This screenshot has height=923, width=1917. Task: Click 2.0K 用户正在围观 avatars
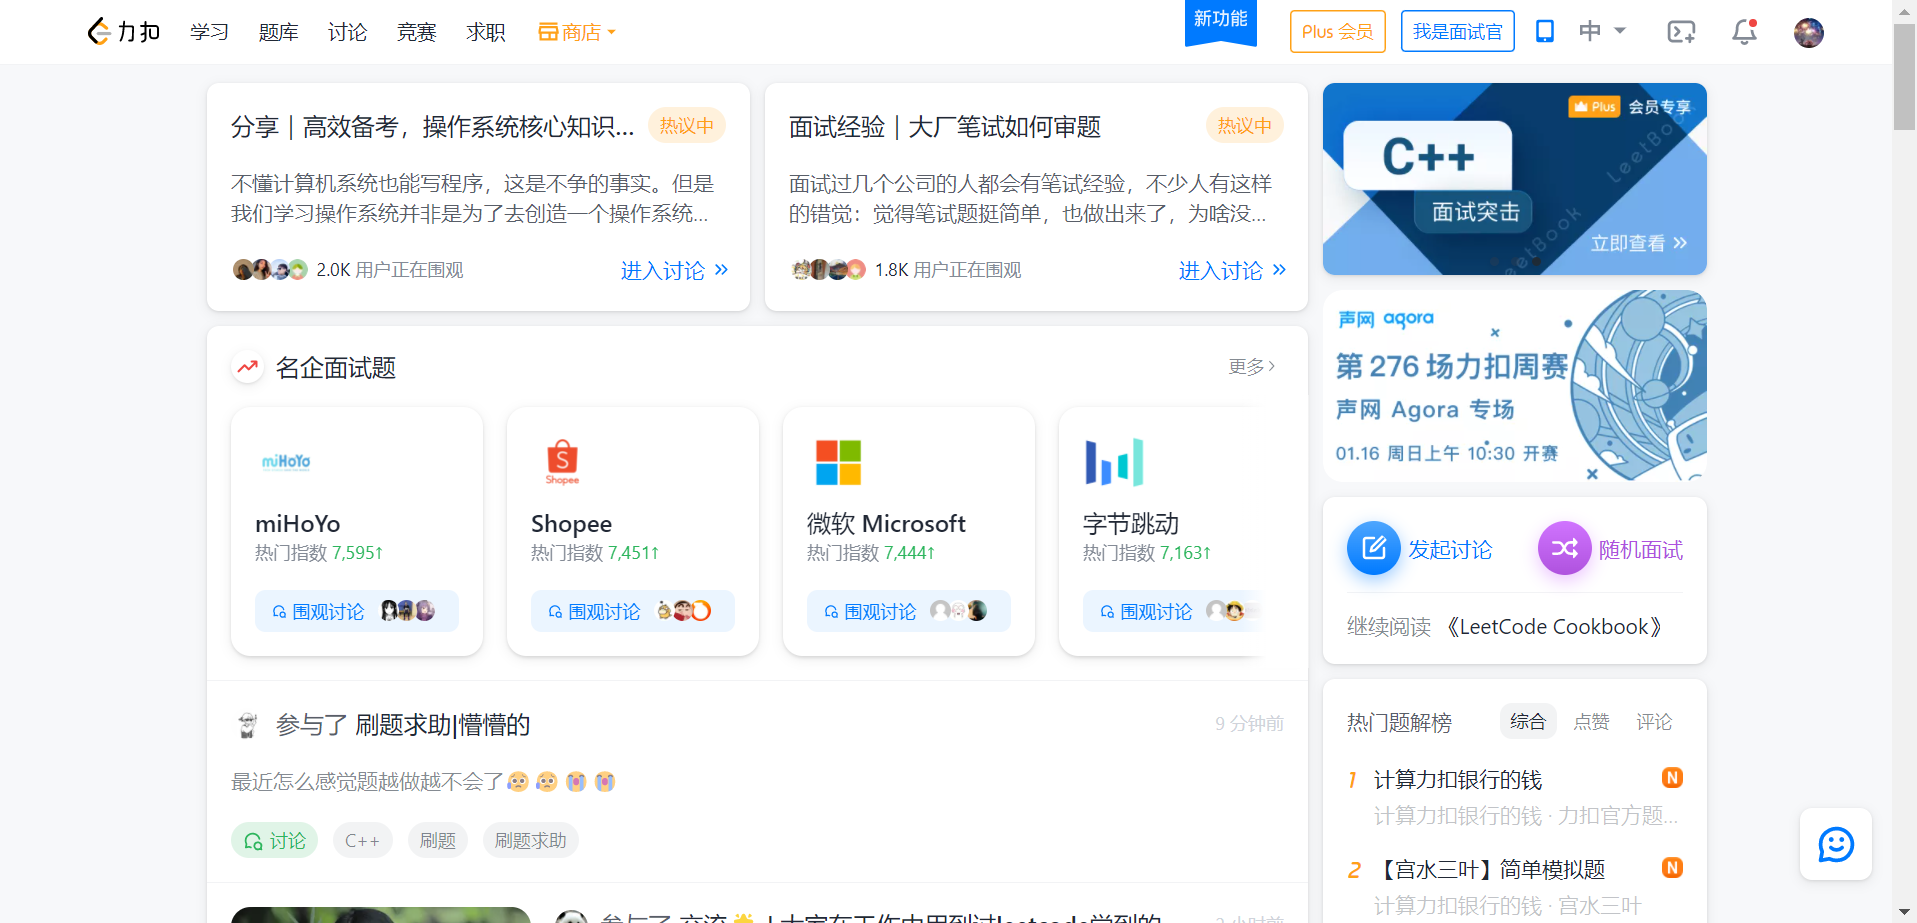click(270, 270)
